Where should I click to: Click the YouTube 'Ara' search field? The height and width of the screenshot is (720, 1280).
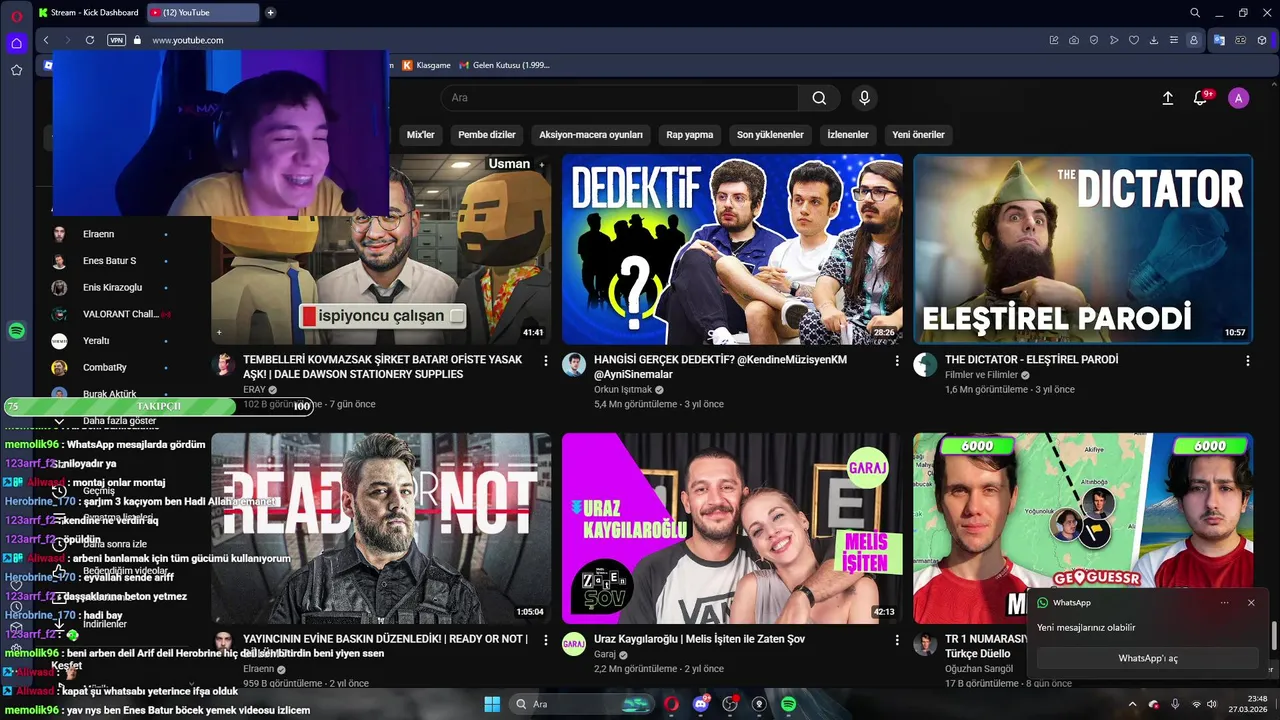pyautogui.click(x=620, y=98)
